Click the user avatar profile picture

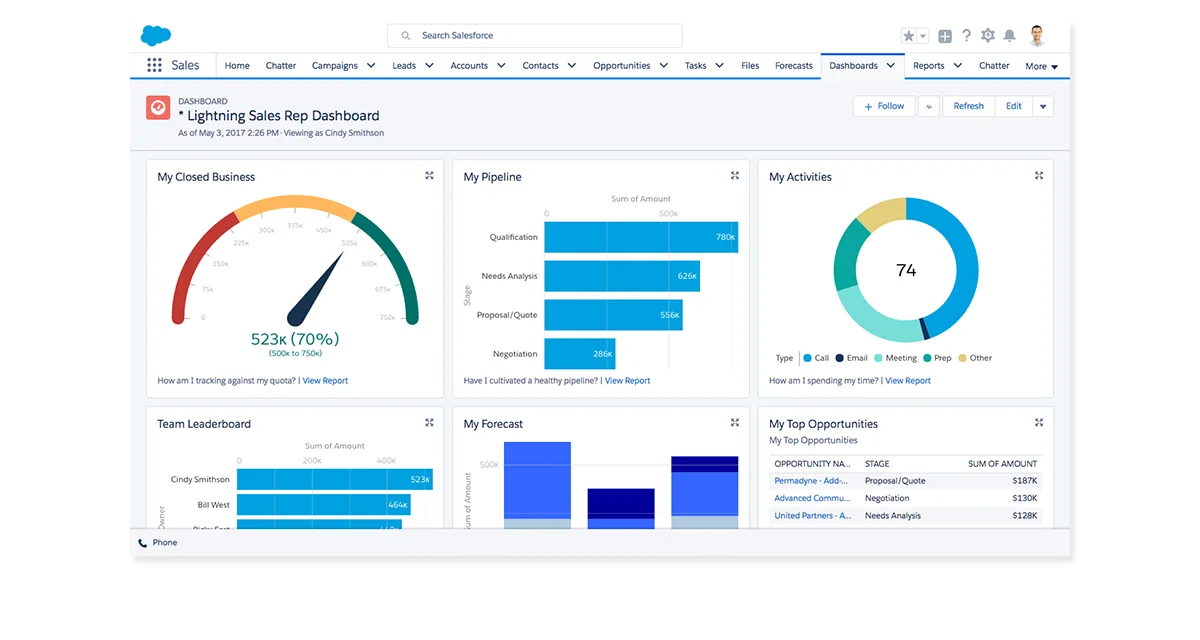point(1036,36)
